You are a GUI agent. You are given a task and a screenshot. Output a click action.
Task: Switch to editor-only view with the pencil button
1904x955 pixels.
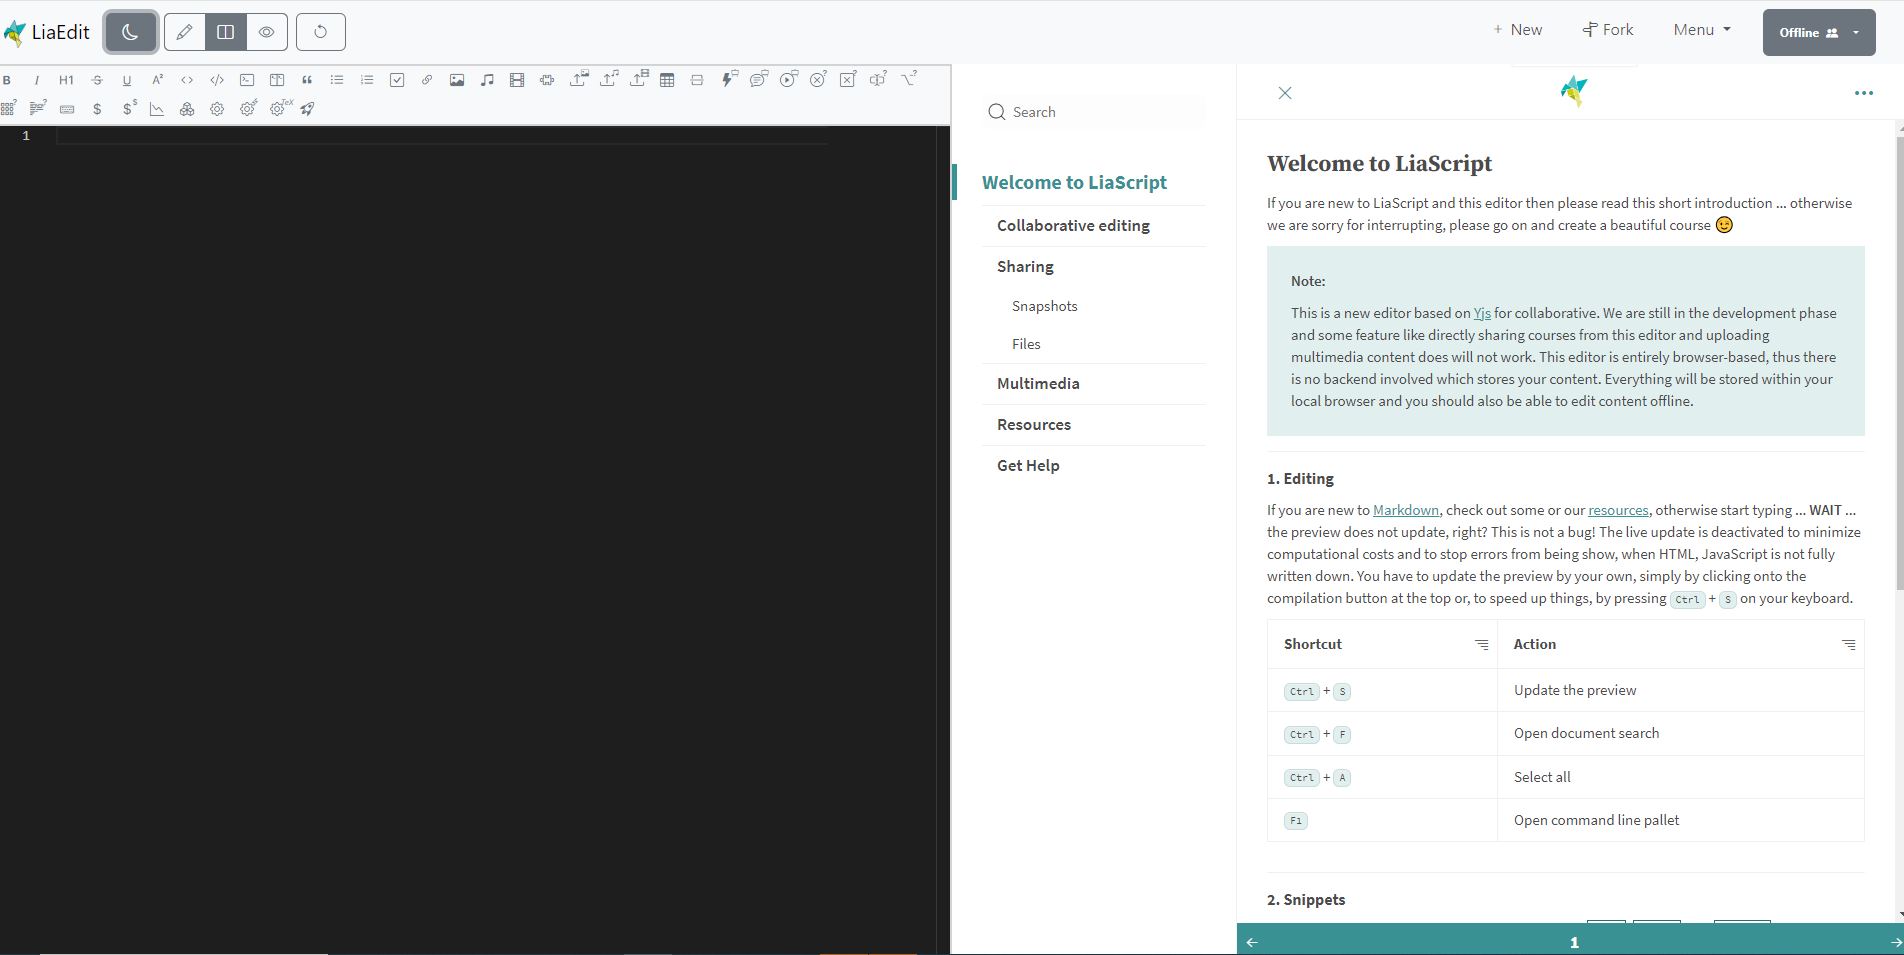pyautogui.click(x=184, y=32)
